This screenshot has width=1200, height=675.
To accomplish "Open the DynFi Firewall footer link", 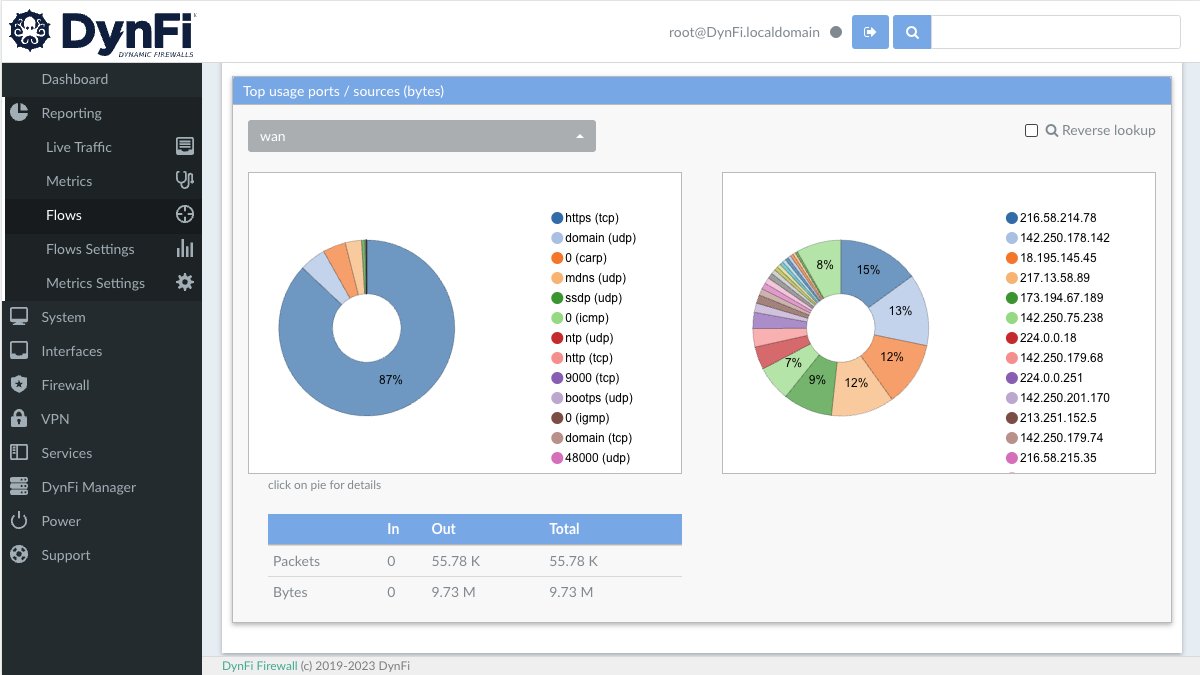I will click(258, 665).
